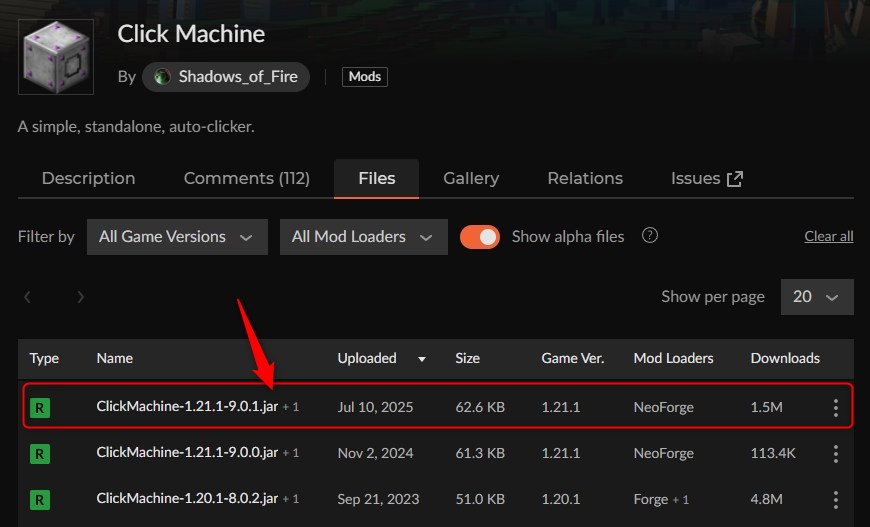Select the Files tab
The image size is (870, 527).
click(x=377, y=178)
